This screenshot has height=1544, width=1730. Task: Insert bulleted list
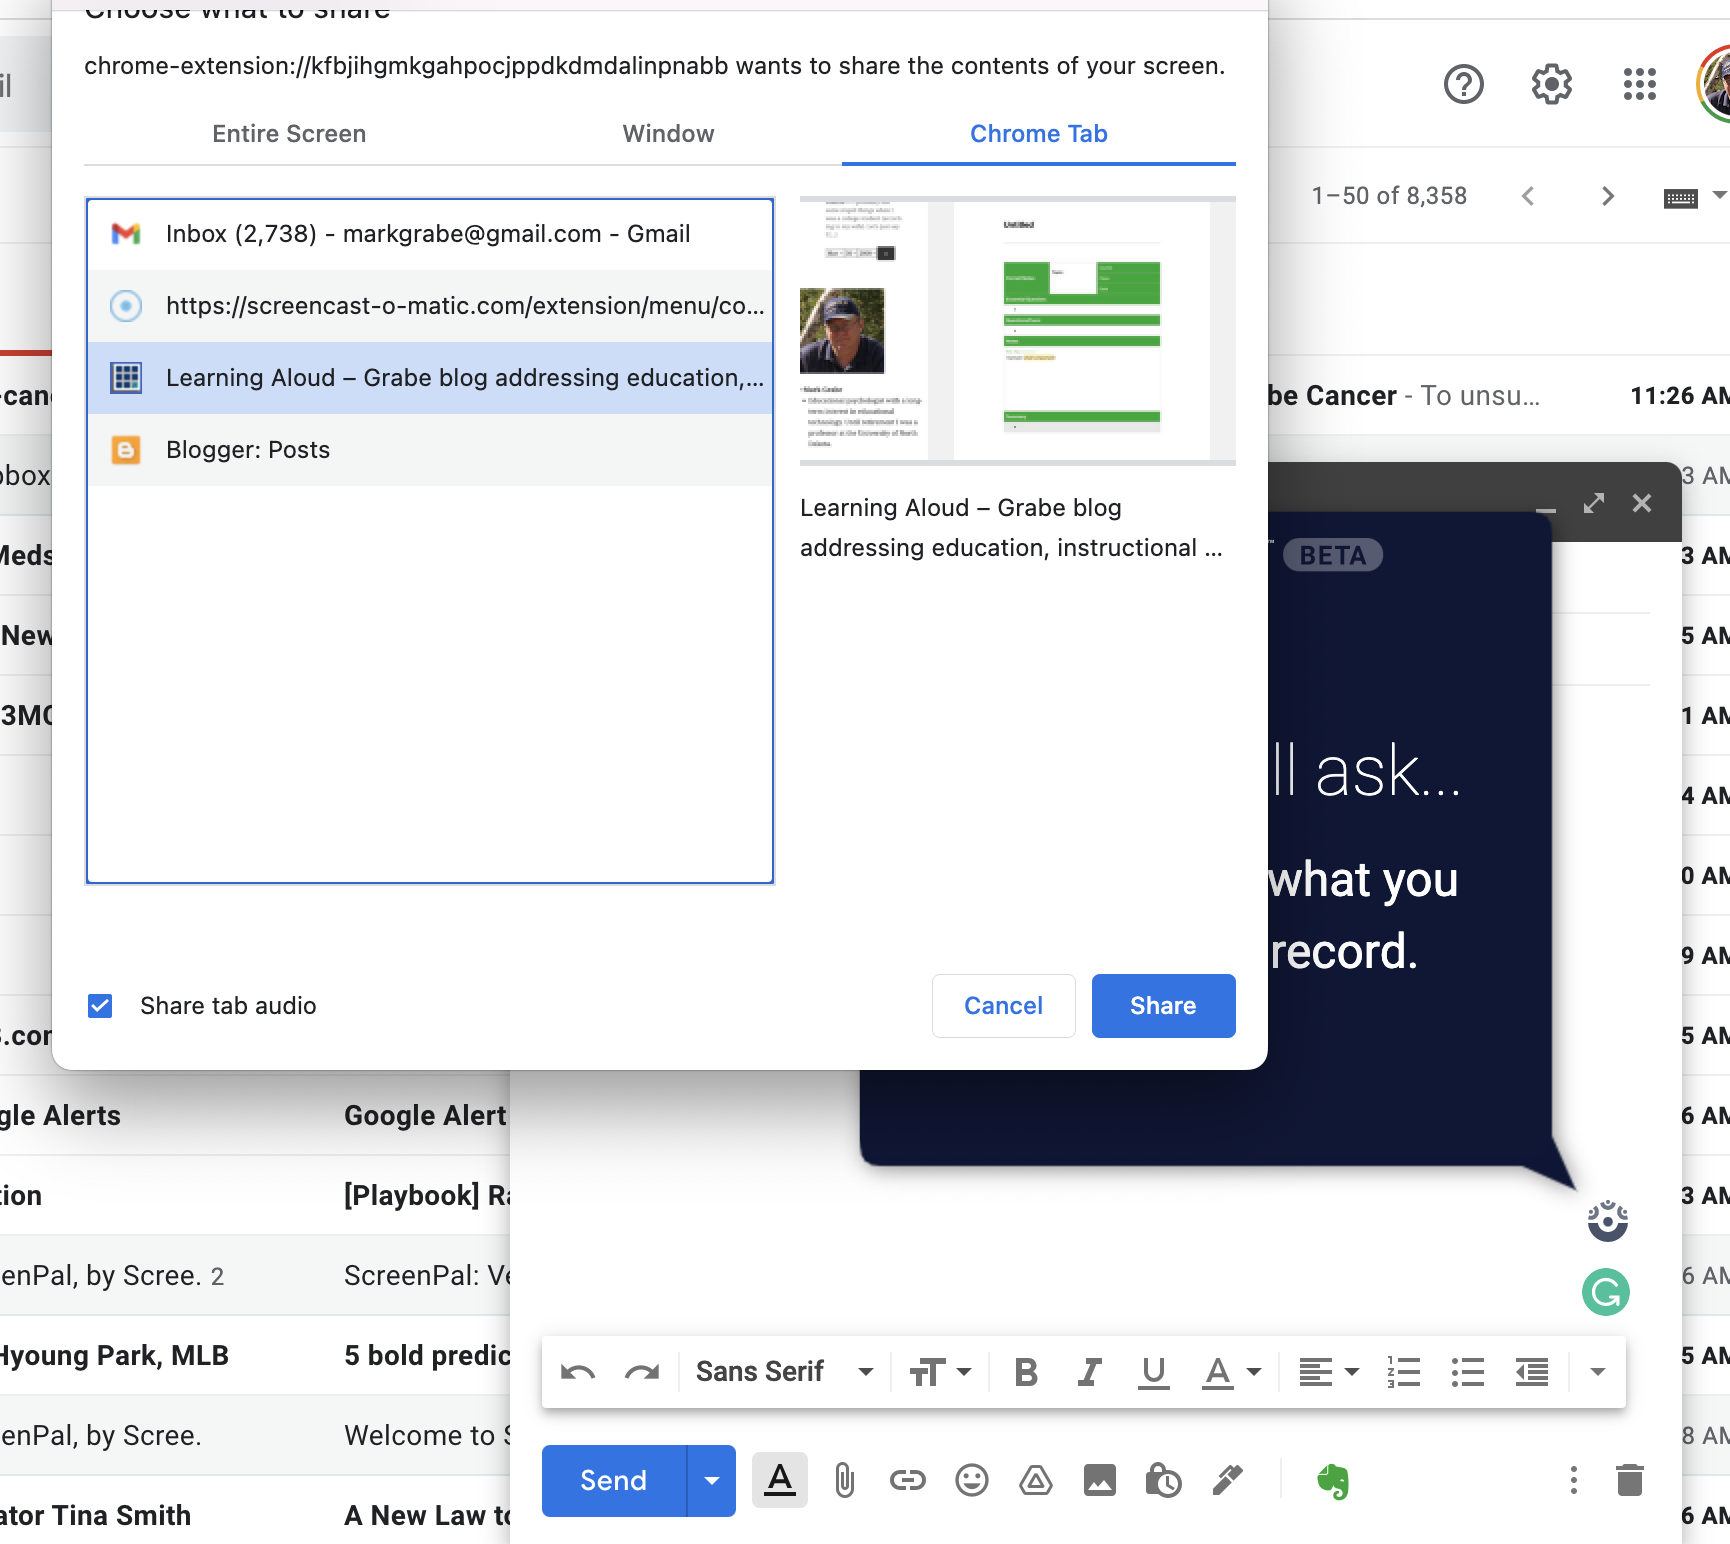tap(1468, 1372)
